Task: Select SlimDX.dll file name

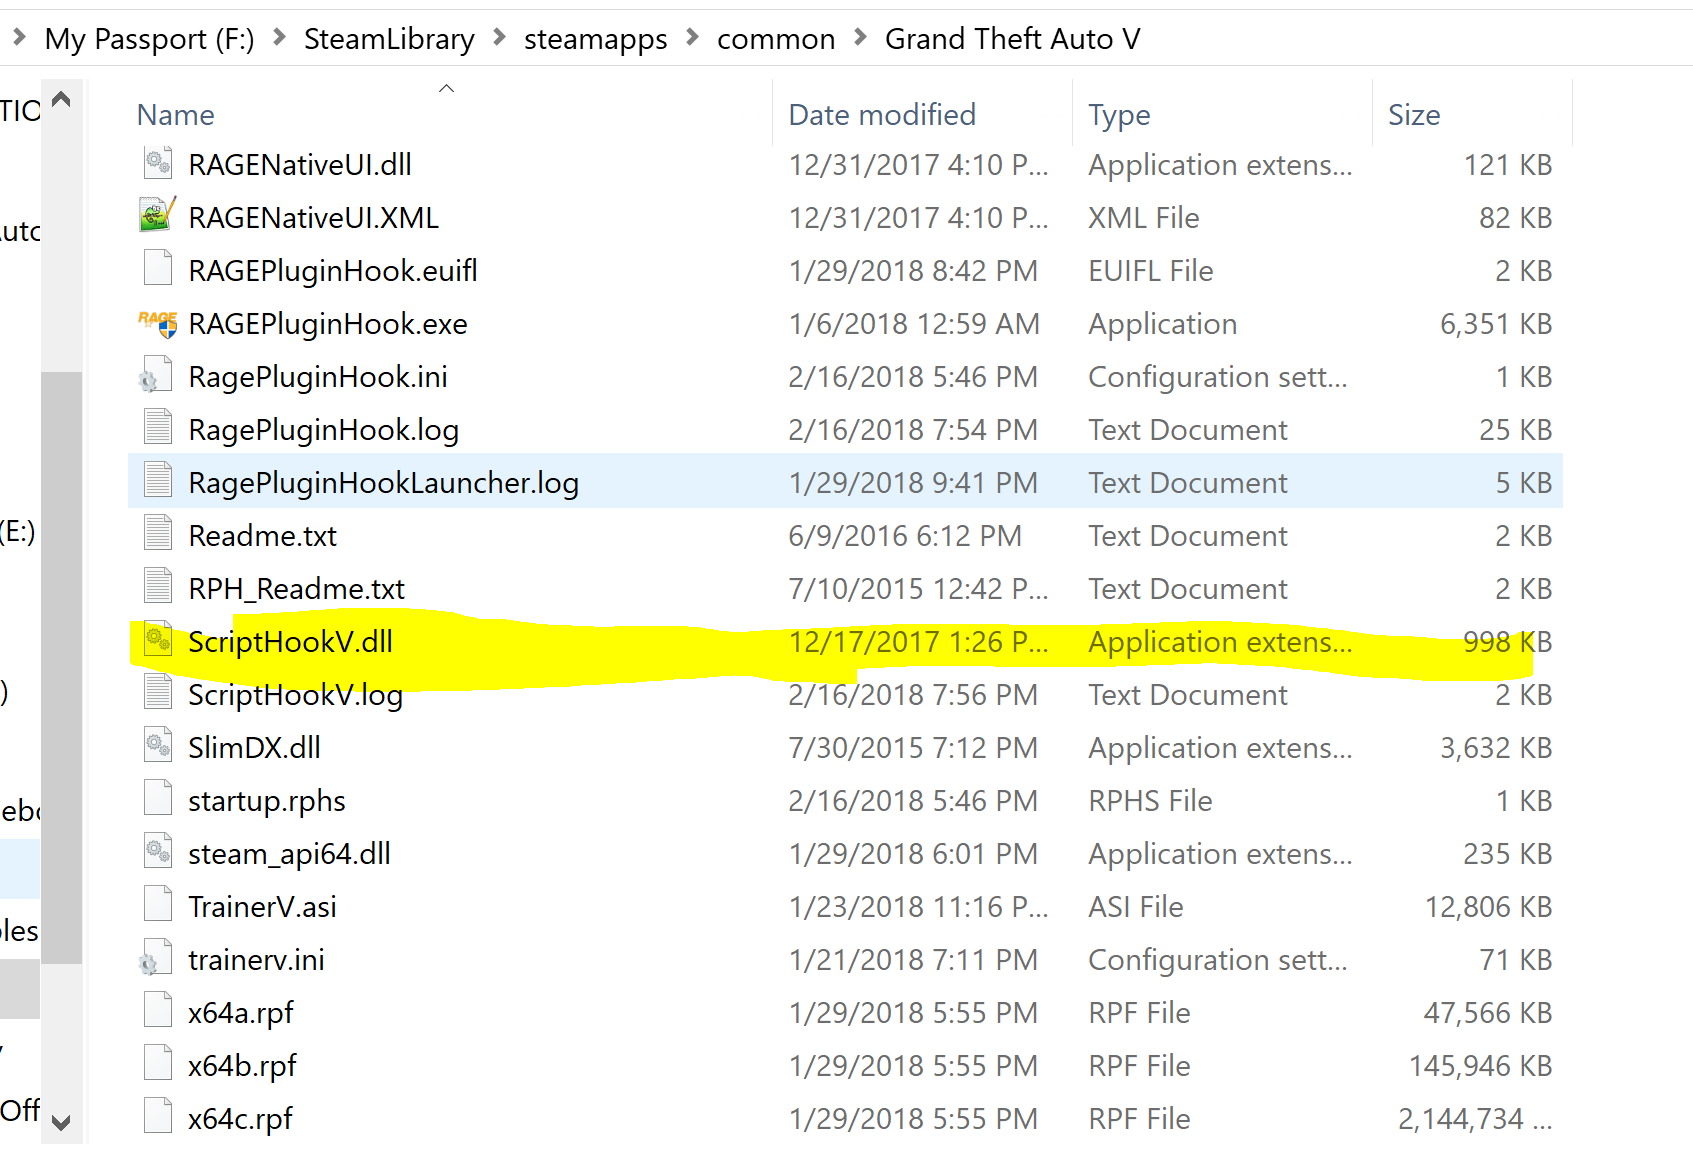Action: [x=255, y=747]
